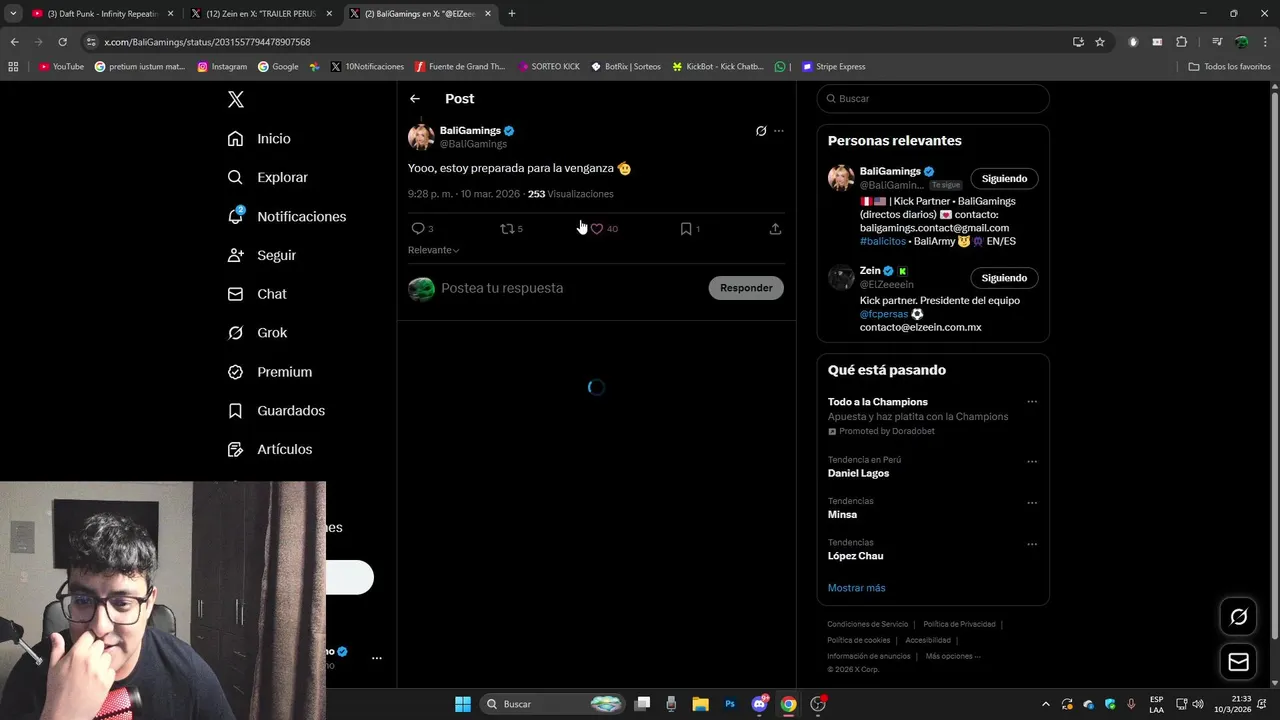Open the Stripe Express bookmark

(x=833, y=67)
